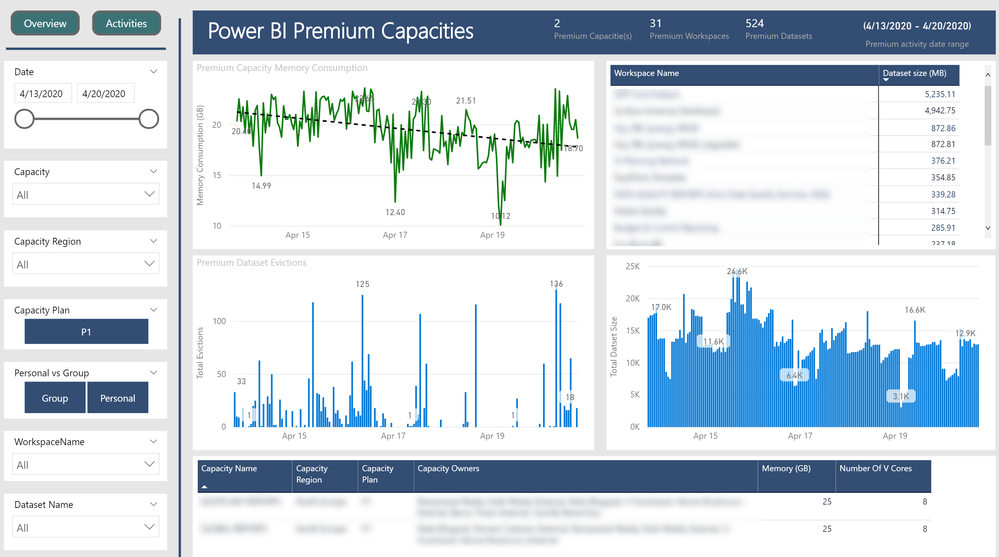The height and width of the screenshot is (557, 999).
Task: Edit the start date field 4/13/2020
Action: pyautogui.click(x=41, y=94)
